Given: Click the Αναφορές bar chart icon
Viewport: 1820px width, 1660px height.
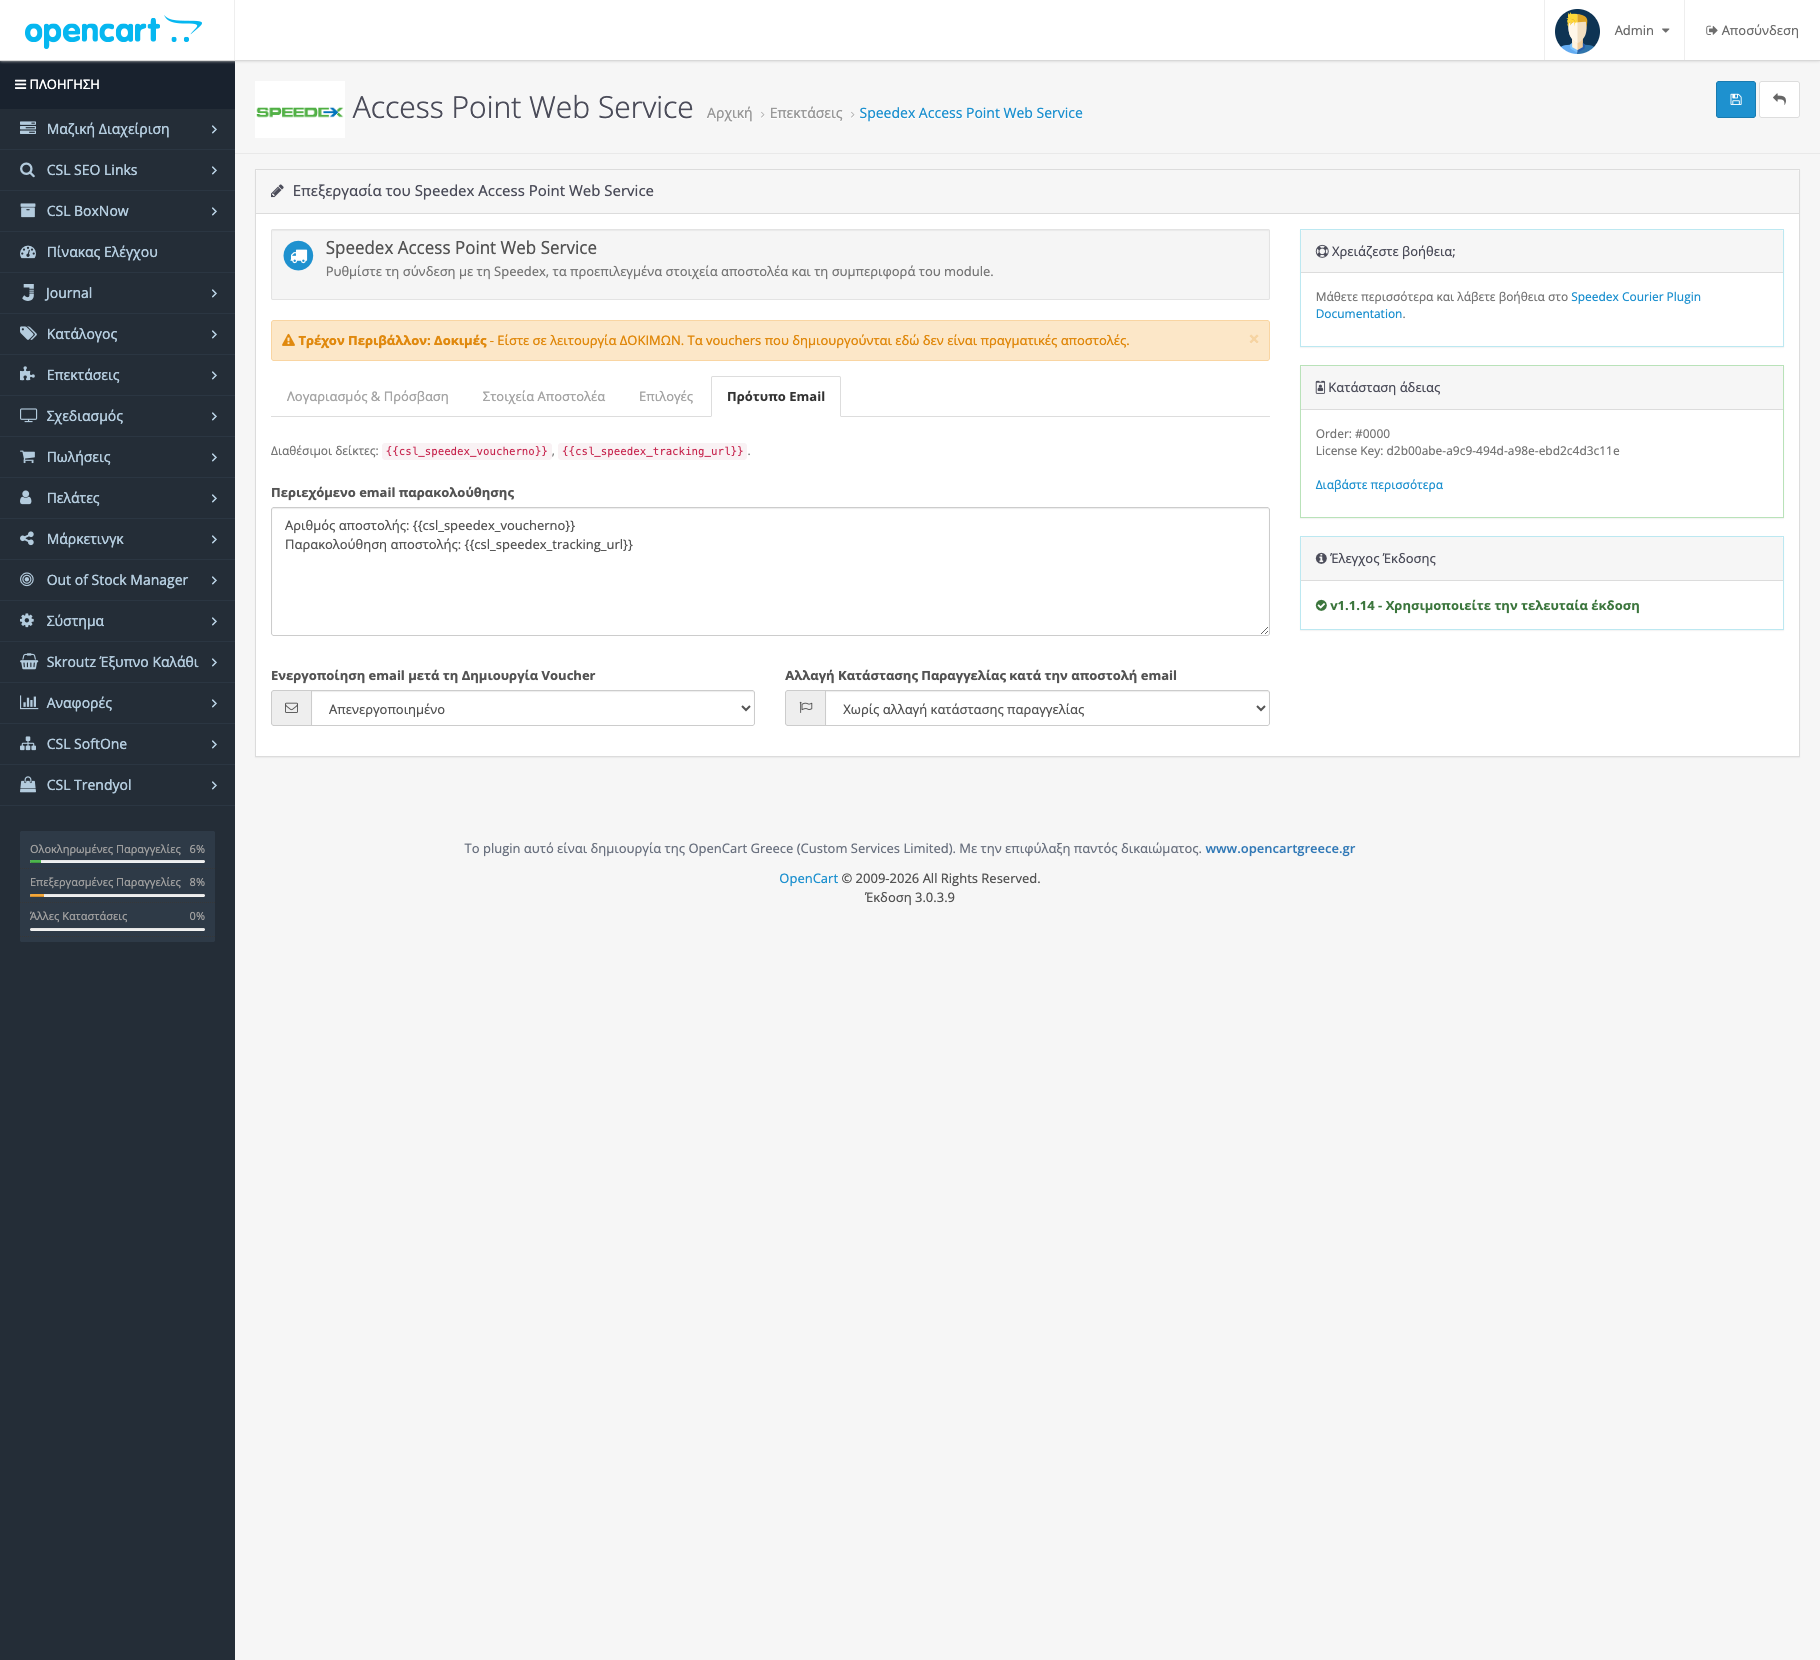Looking at the screenshot, I should [x=28, y=703].
